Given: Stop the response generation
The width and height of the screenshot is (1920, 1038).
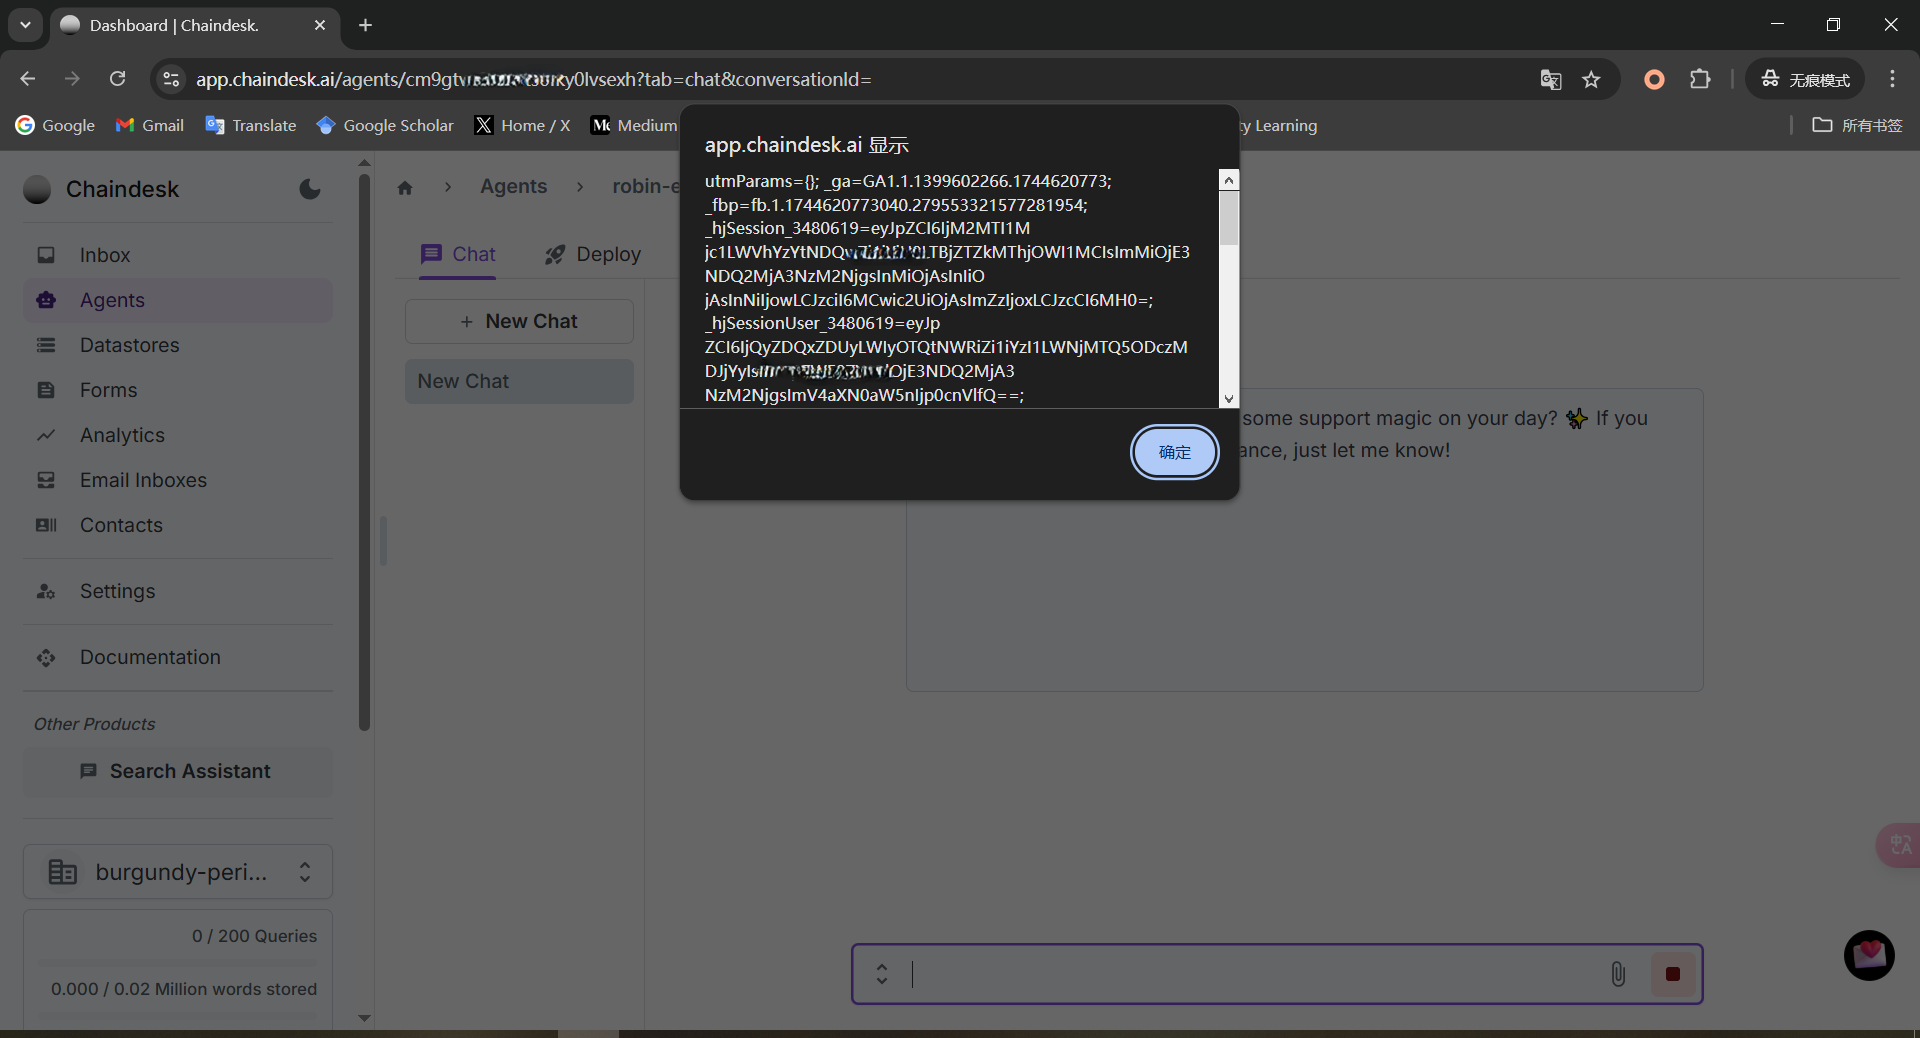Looking at the screenshot, I should click(x=1673, y=974).
